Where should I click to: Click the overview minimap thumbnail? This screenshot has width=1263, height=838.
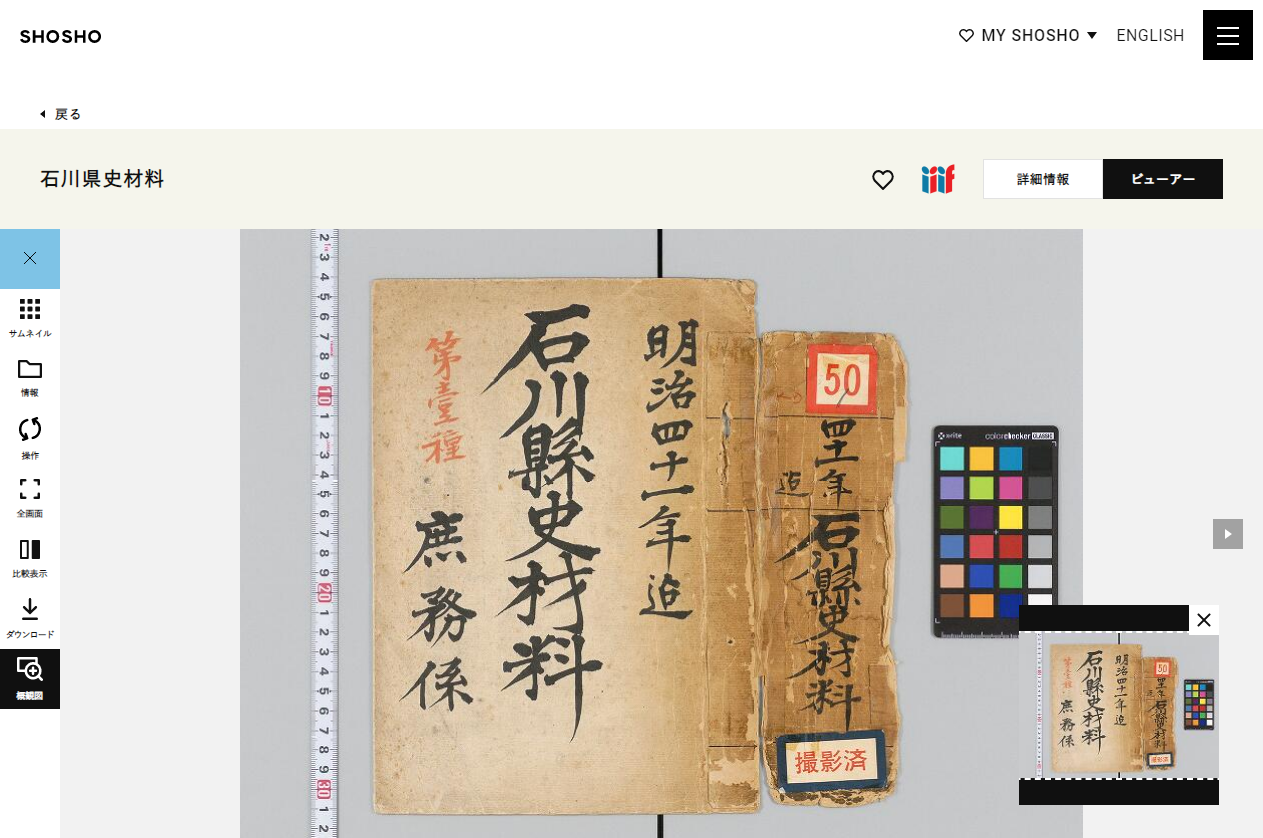(x=1119, y=705)
